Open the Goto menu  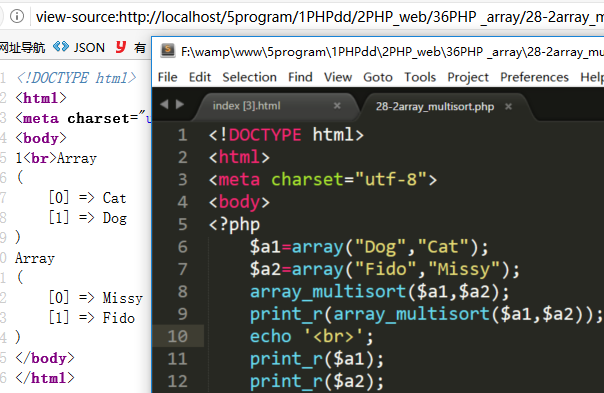(x=378, y=77)
